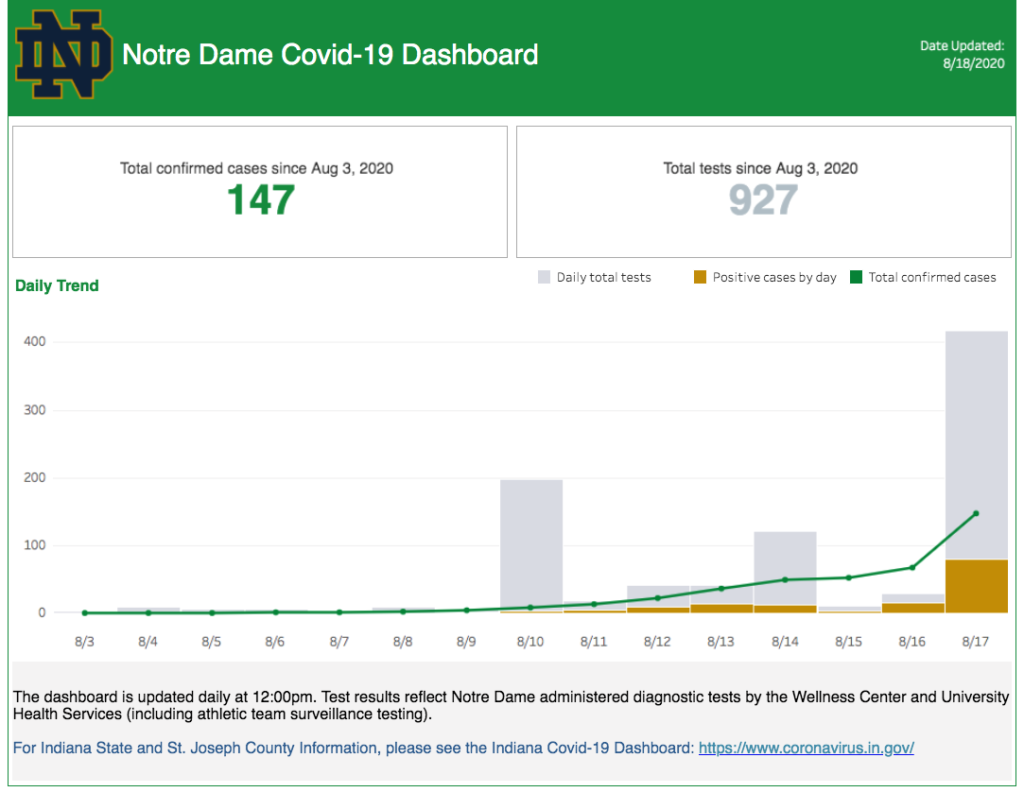Click the green Total confirmed cases swatch
Image resolution: width=1024 pixels, height=792 pixels.
(x=856, y=277)
